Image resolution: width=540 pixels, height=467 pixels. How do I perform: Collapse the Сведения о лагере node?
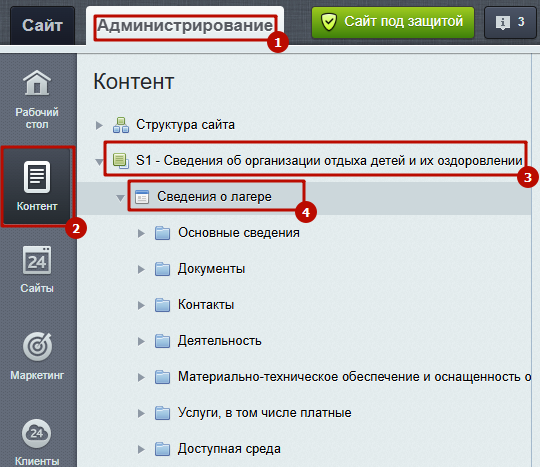pos(120,198)
